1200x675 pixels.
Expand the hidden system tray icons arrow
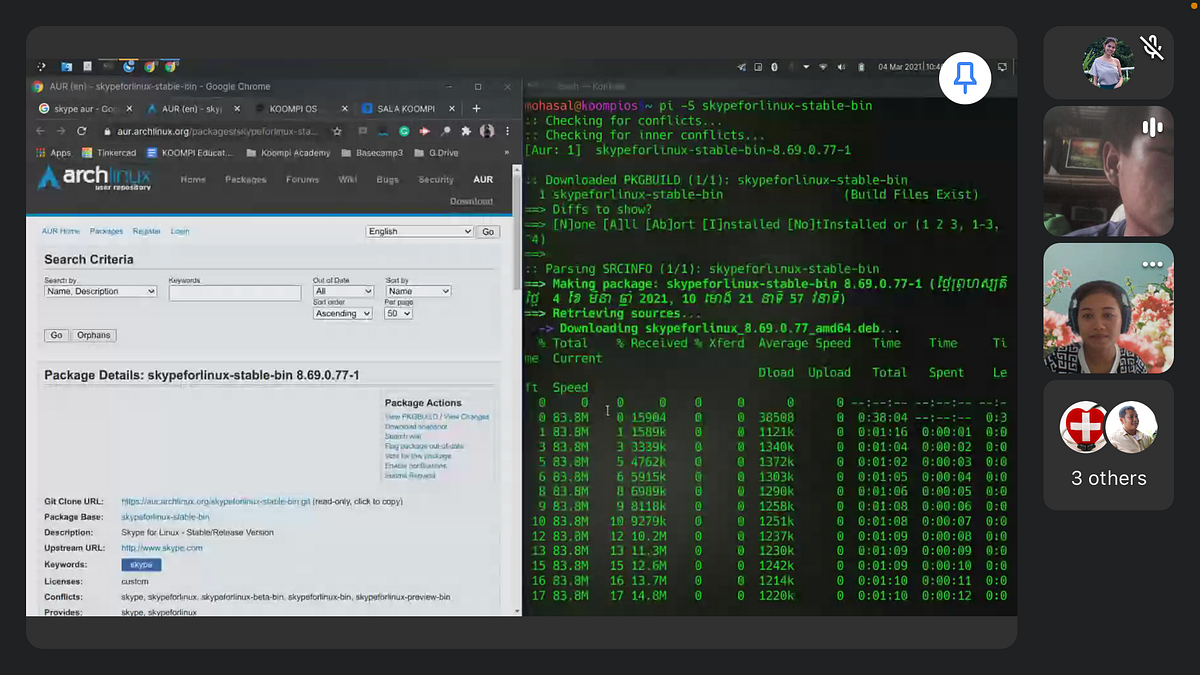(806, 67)
